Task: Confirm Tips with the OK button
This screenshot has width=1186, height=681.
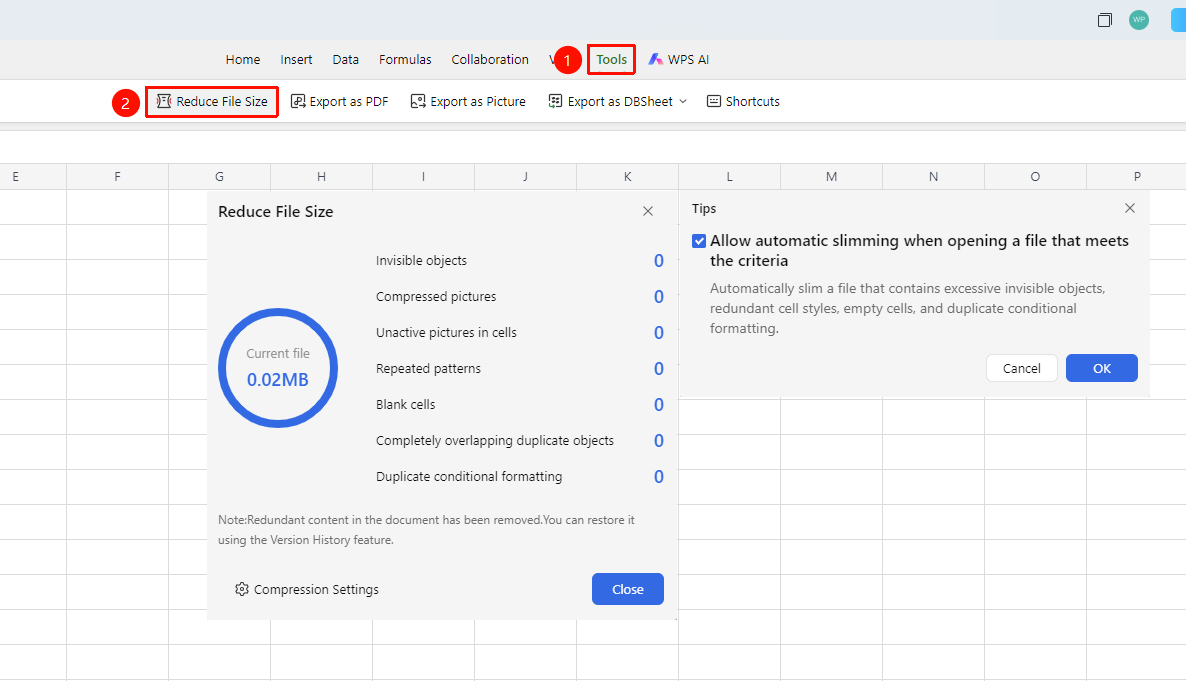Action: pyautogui.click(x=1101, y=368)
